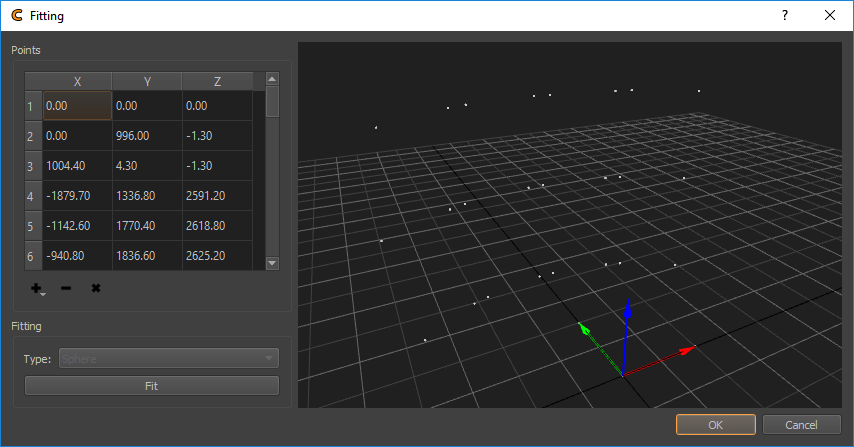This screenshot has width=854, height=447.
Task: Select the cell with value 996.00
Action: click(x=146, y=136)
